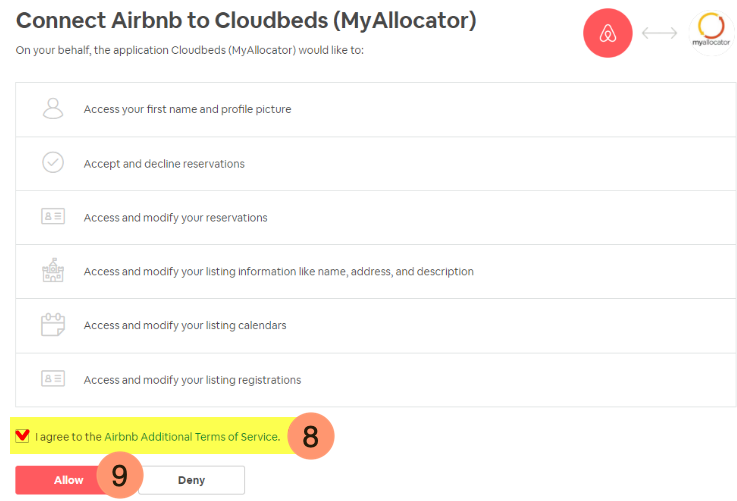The image size is (737, 501).
Task: Click the ID card icon beside reservations
Action: [x=53, y=217]
